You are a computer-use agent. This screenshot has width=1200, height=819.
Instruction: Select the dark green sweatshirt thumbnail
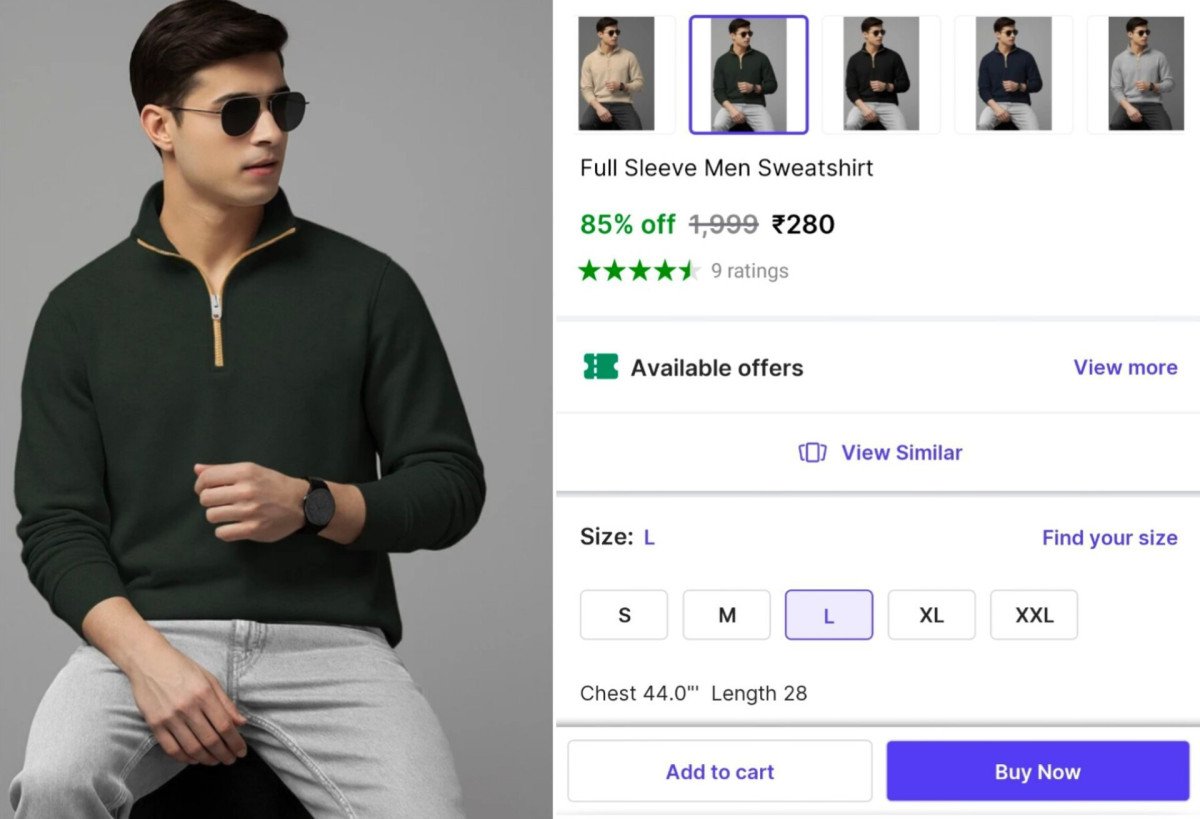coord(748,74)
